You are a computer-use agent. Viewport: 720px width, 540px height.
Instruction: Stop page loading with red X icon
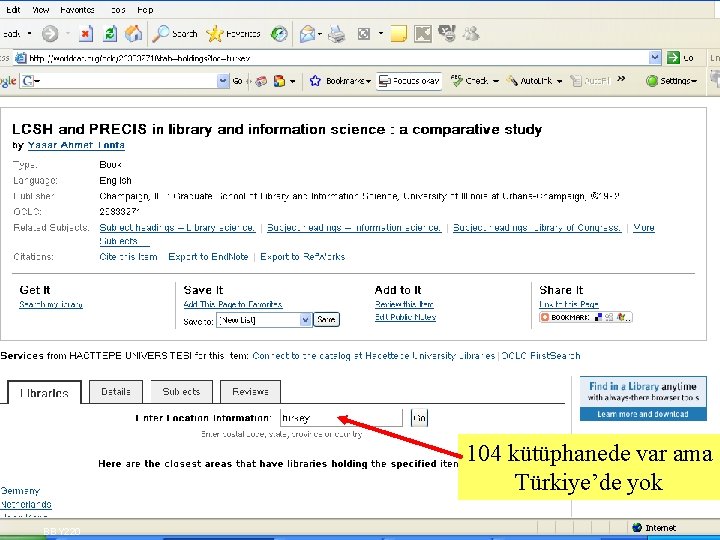(85, 34)
